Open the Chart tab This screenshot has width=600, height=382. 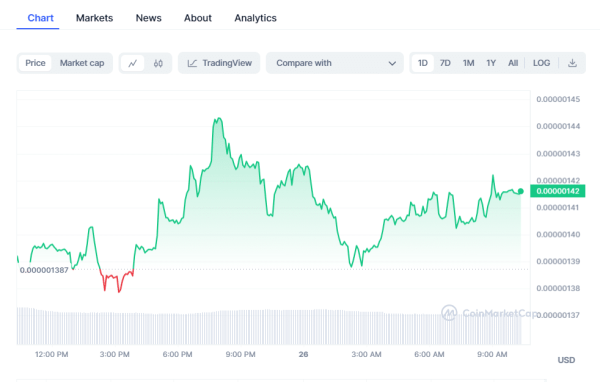[x=40, y=18]
